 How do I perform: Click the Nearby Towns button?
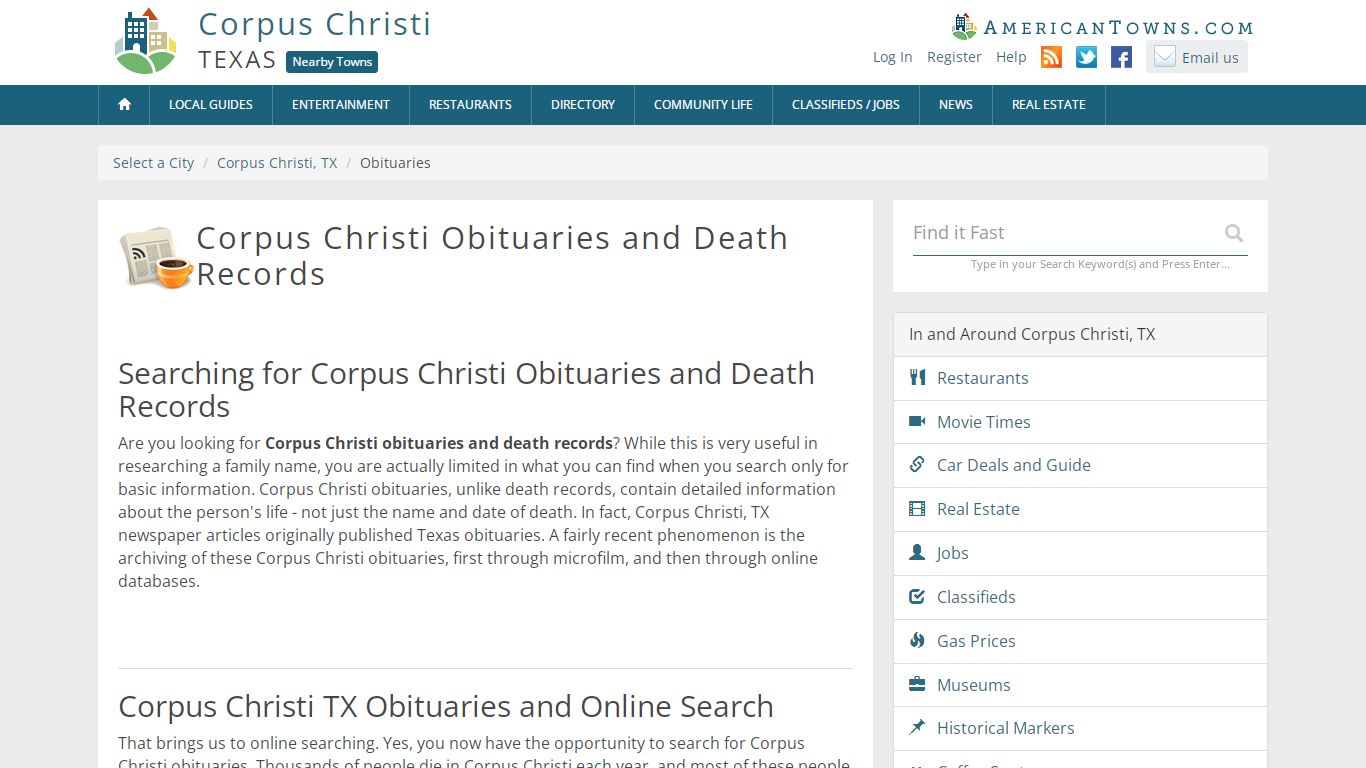point(332,62)
